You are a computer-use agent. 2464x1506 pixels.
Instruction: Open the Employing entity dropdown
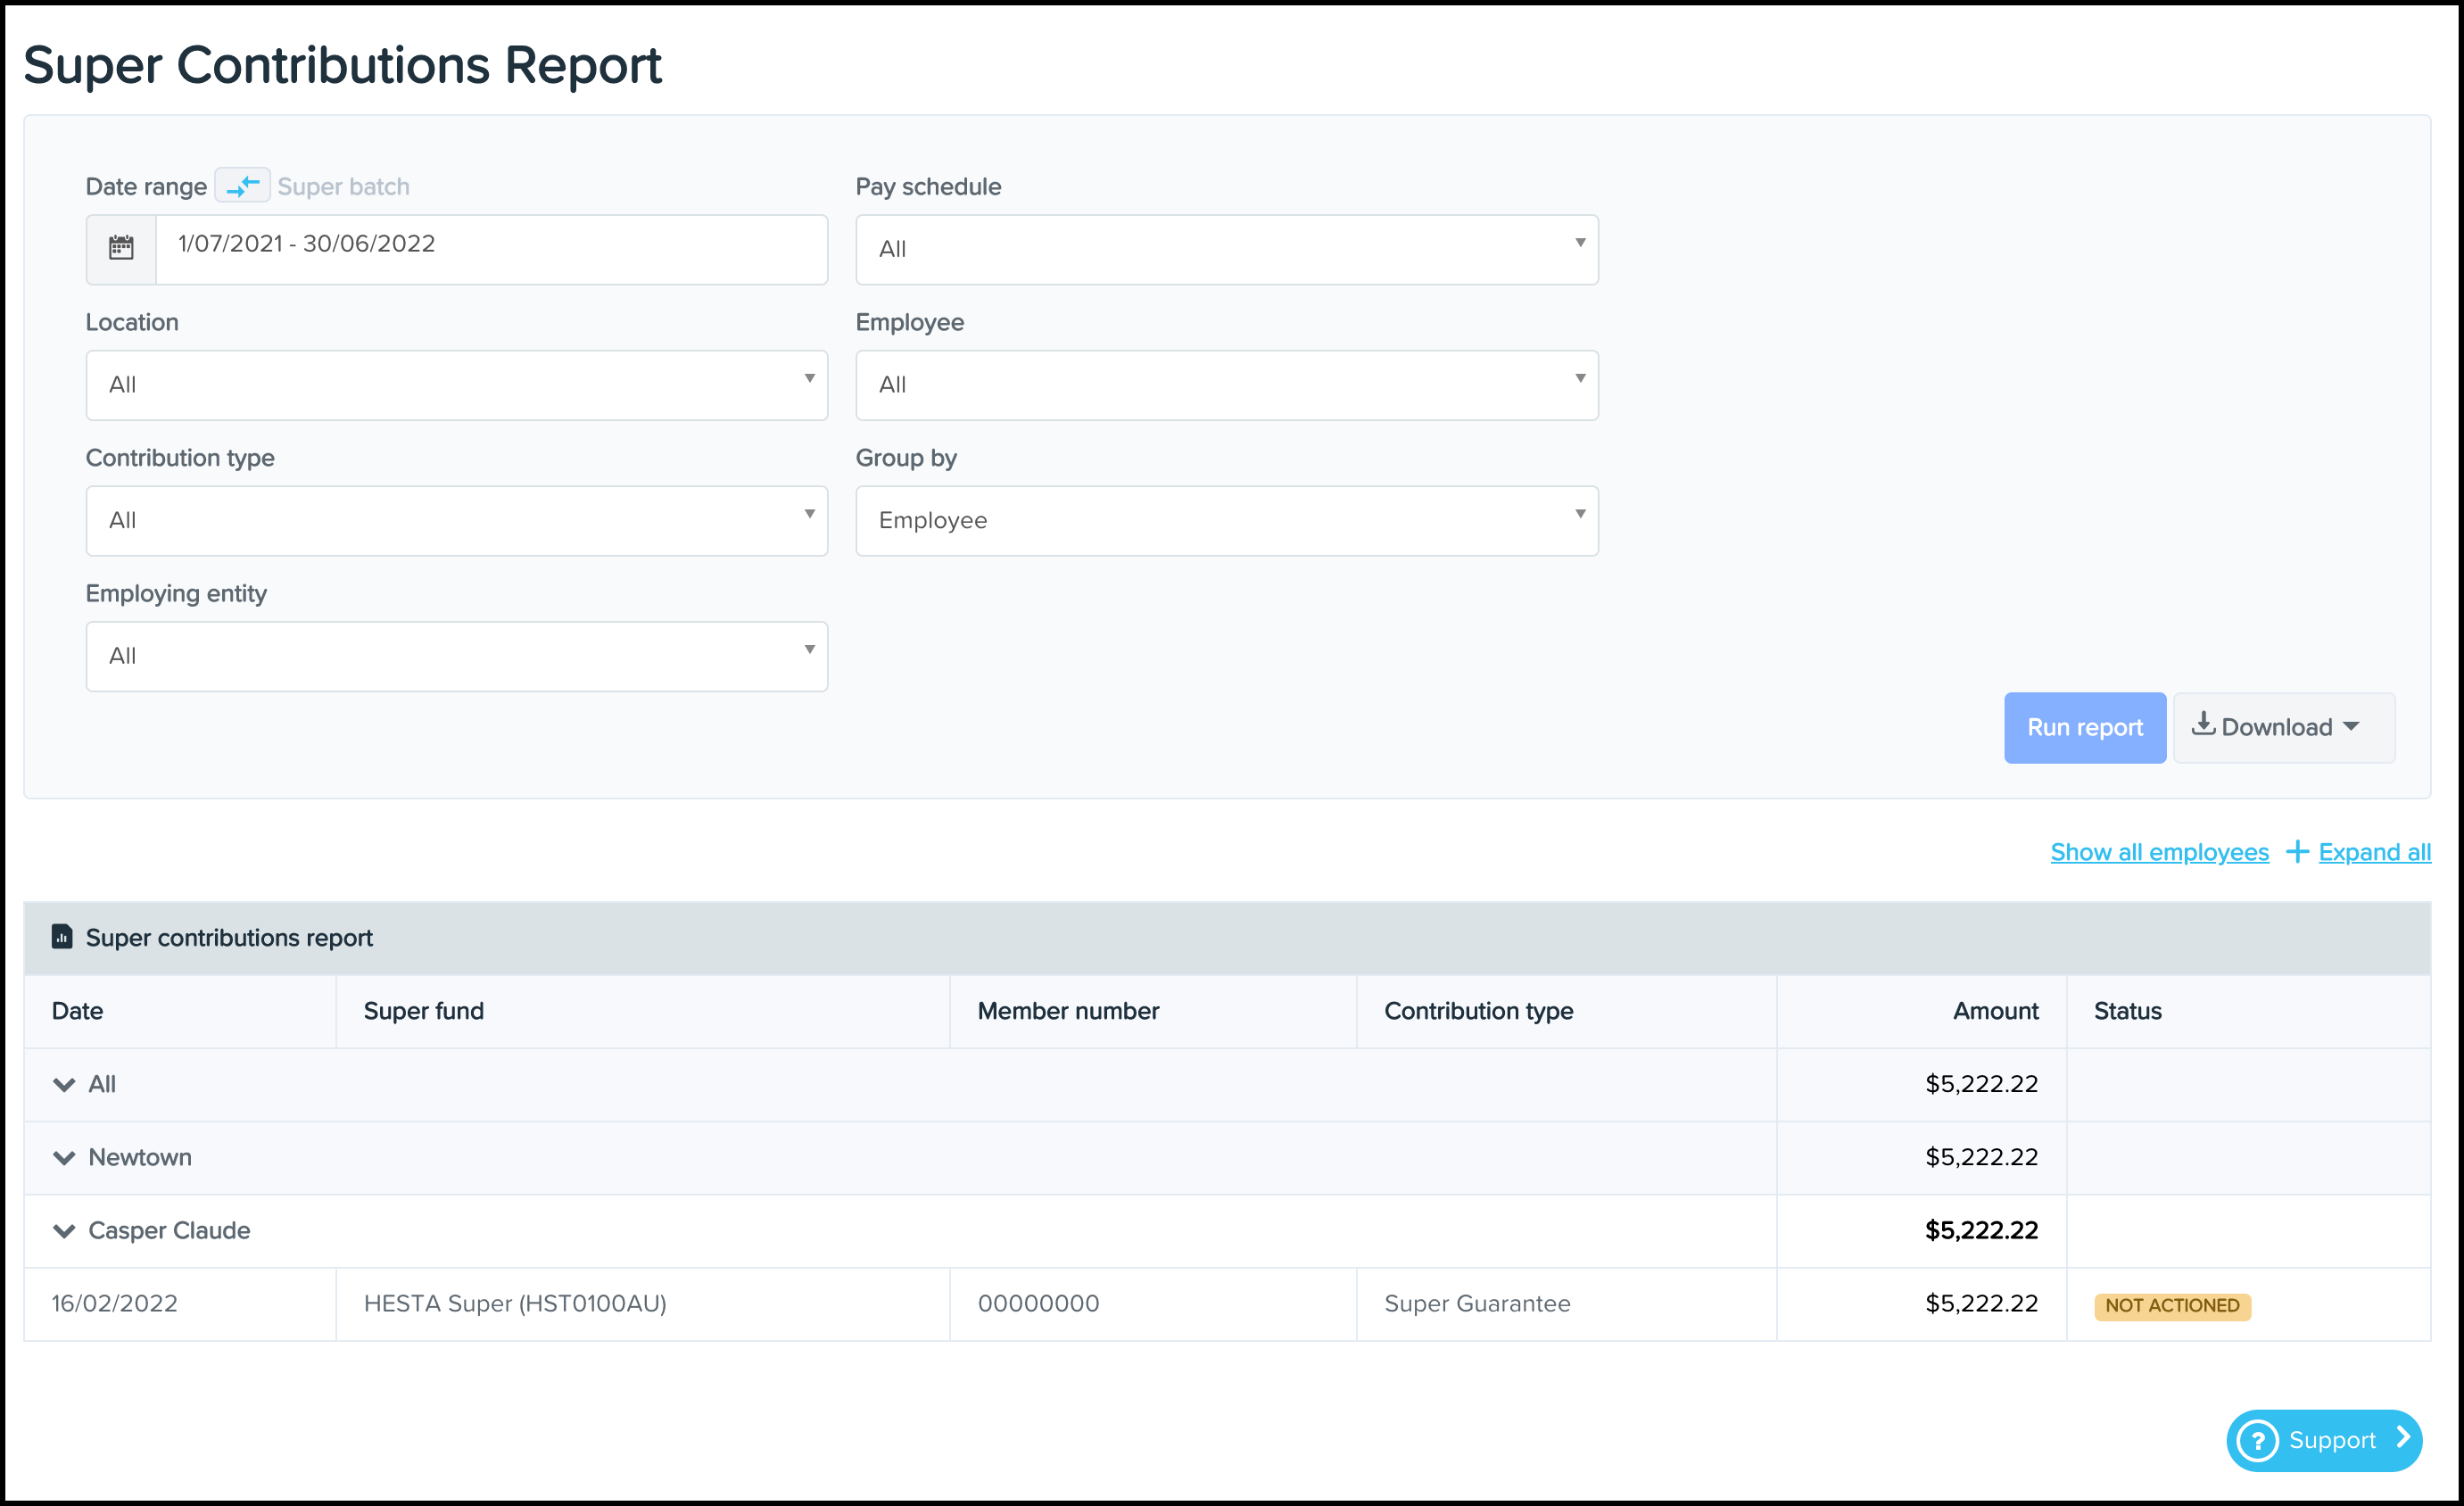pos(456,656)
